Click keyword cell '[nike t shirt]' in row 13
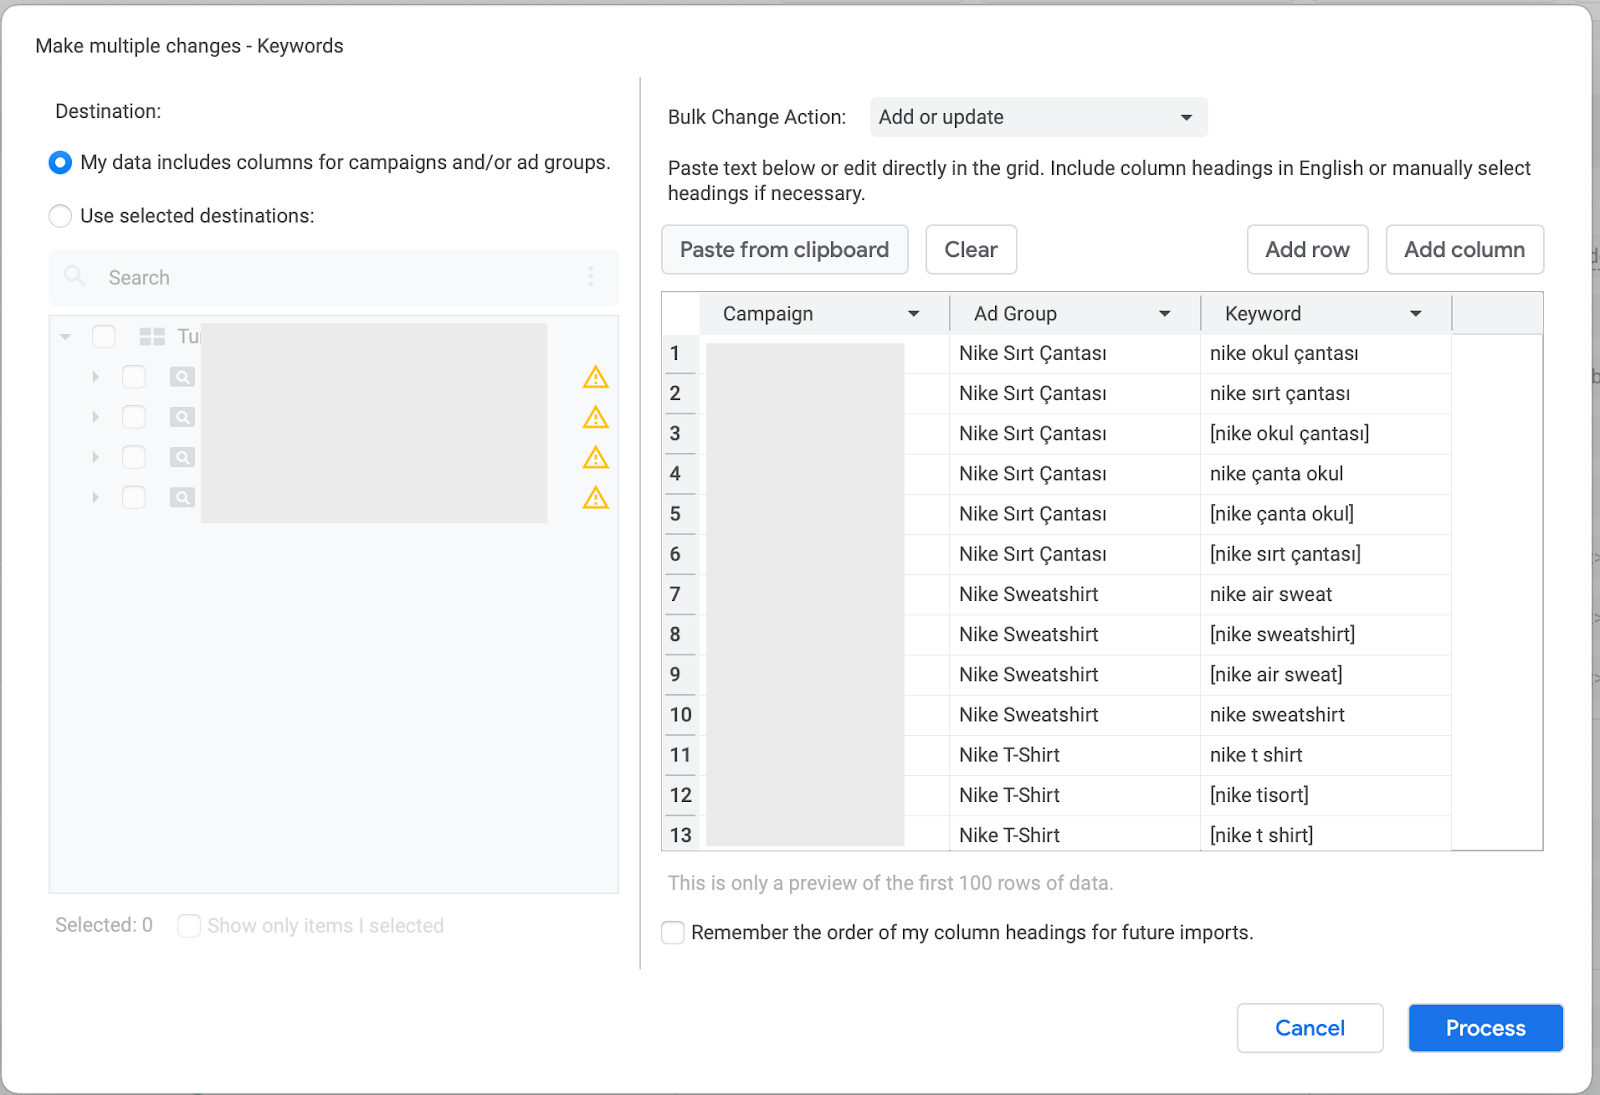Image resolution: width=1600 pixels, height=1095 pixels. click(x=1325, y=835)
